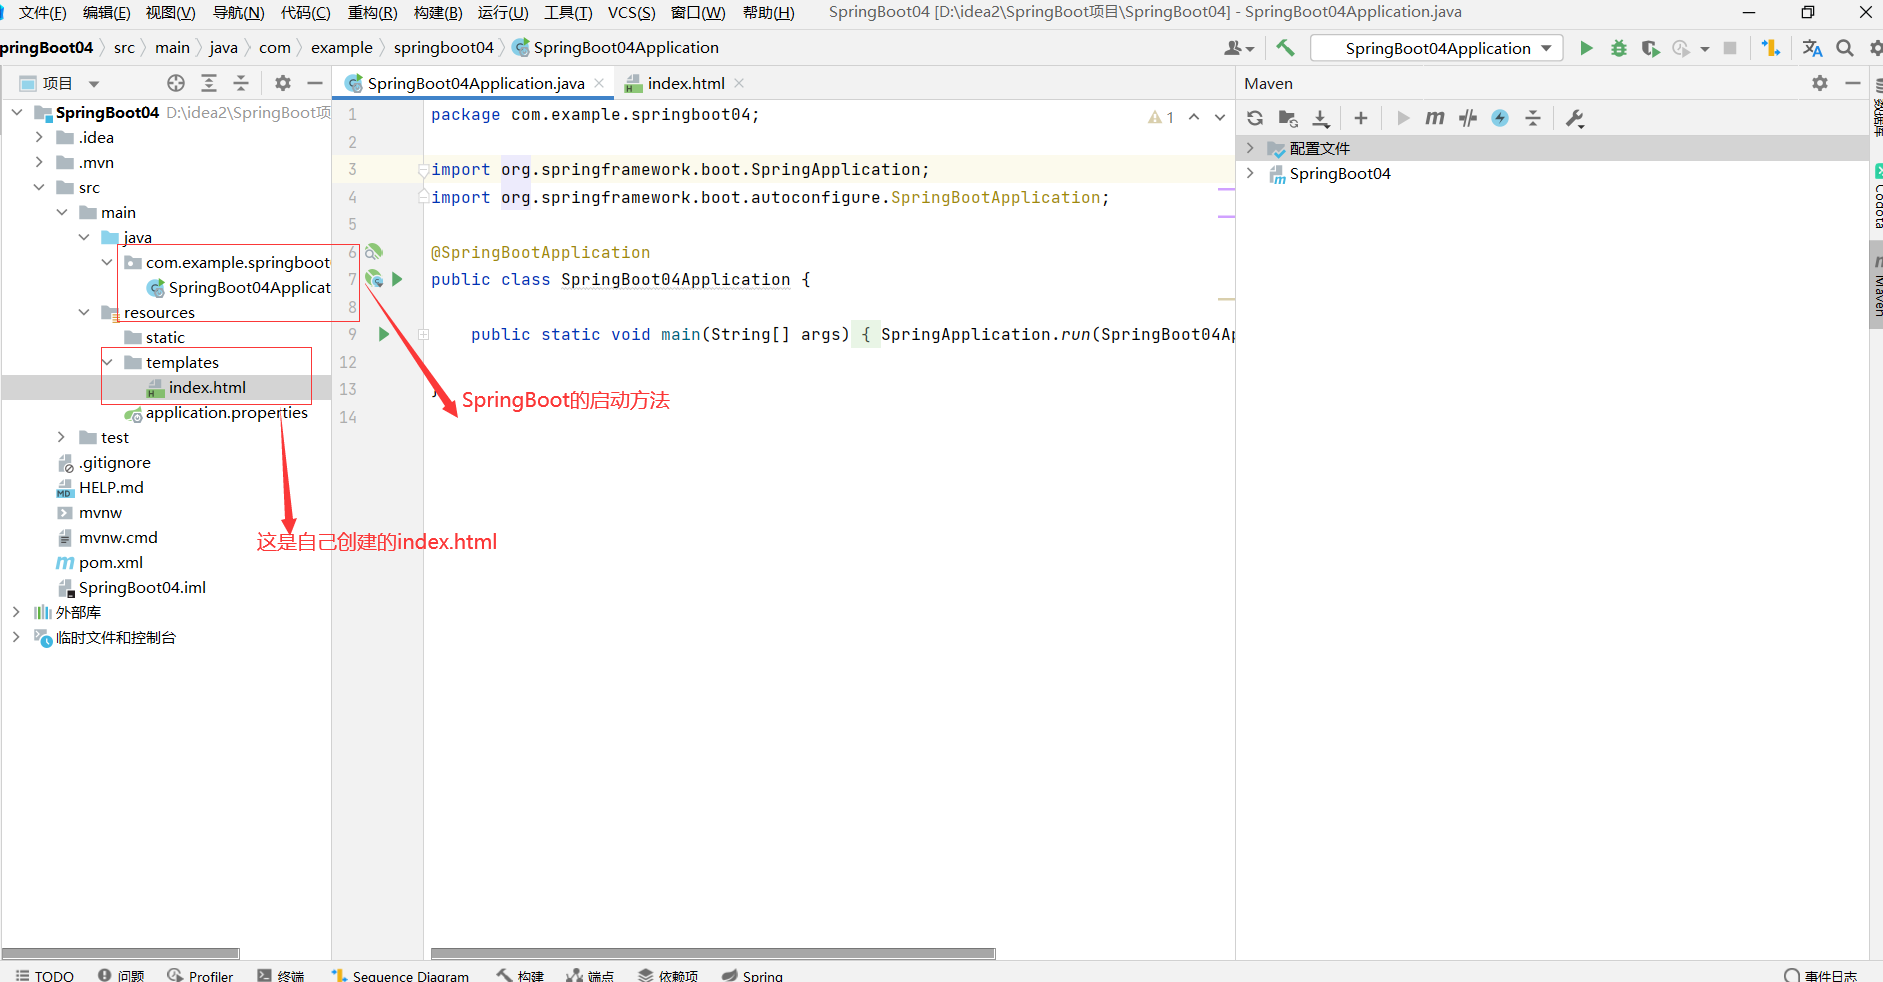Click editor horizontal scrollbar
Image resolution: width=1883 pixels, height=982 pixels.
[713, 953]
